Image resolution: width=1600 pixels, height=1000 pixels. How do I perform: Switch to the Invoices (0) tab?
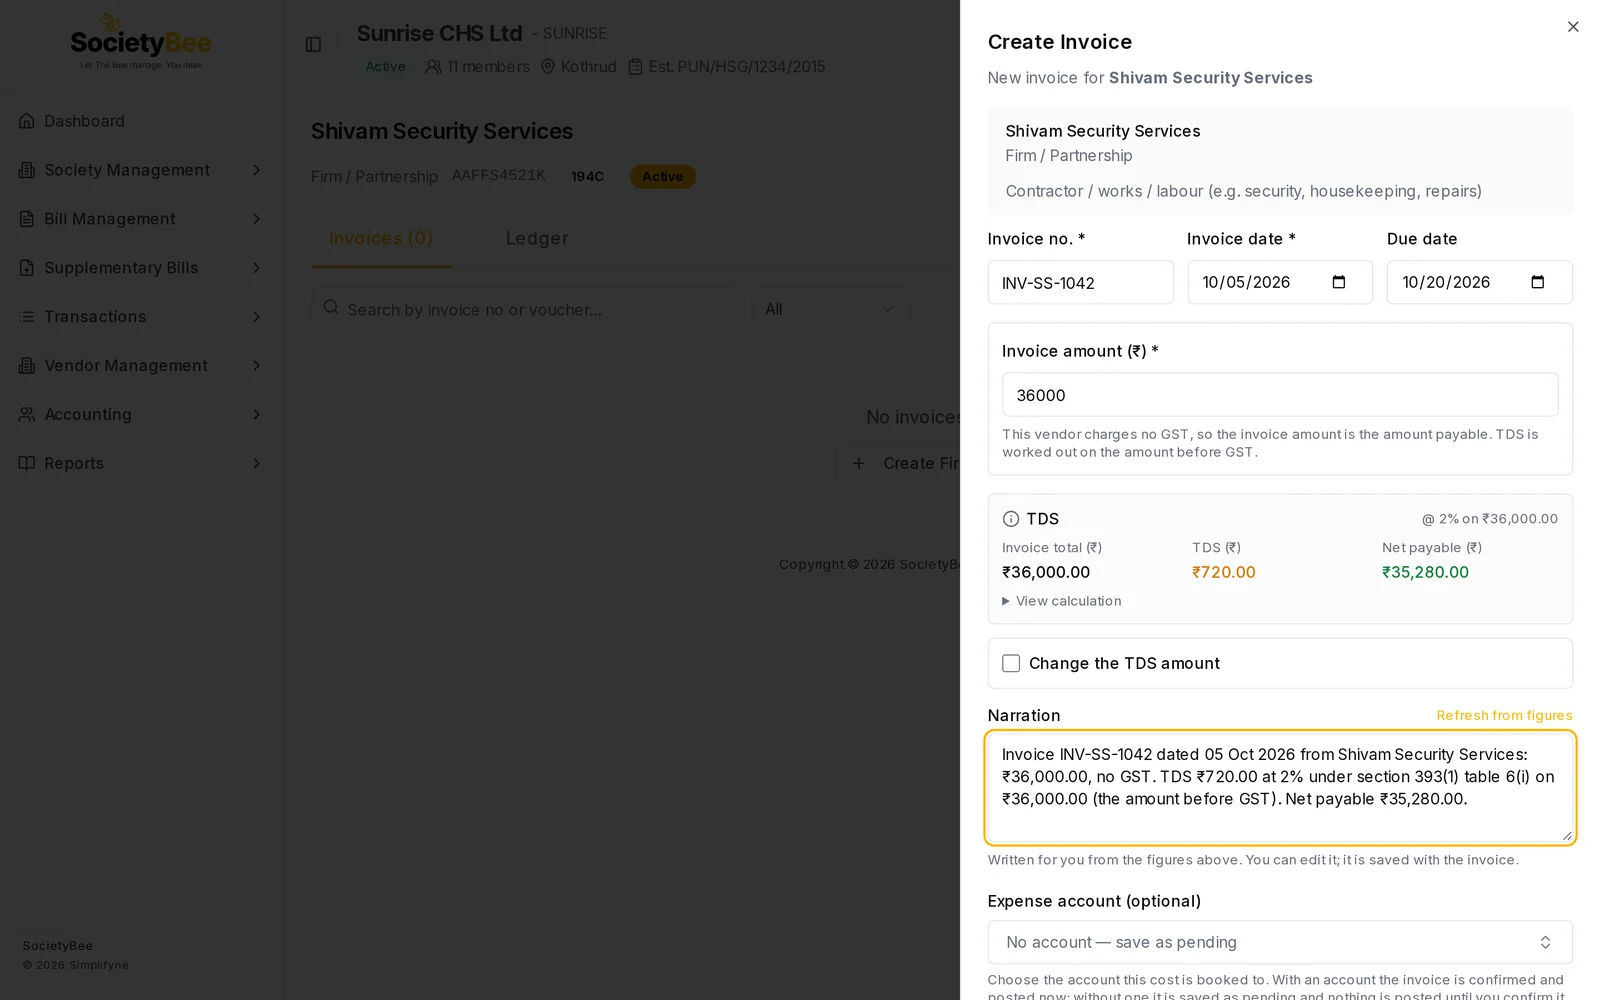point(381,238)
